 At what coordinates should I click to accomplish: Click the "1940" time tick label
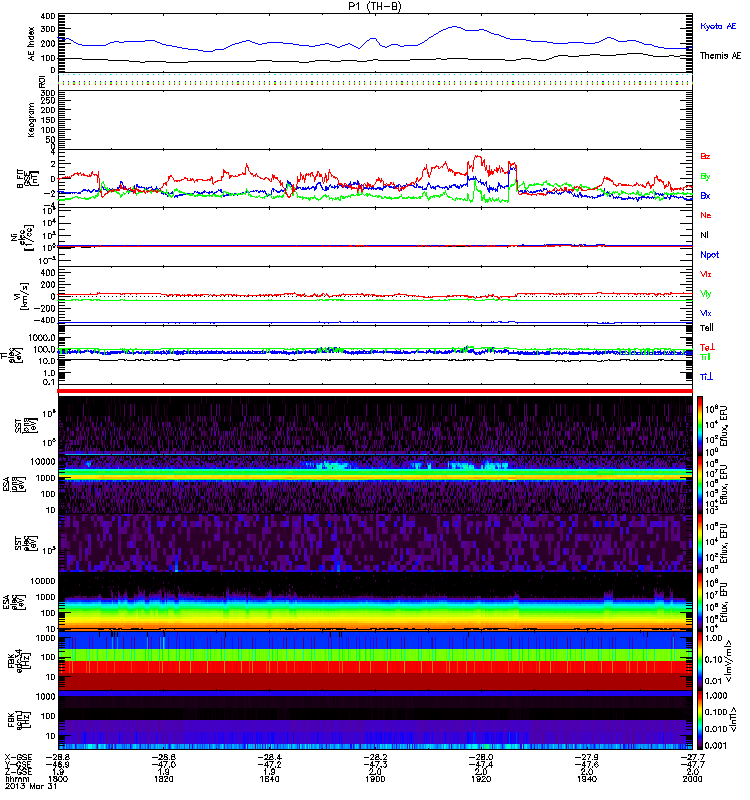pos(586,779)
